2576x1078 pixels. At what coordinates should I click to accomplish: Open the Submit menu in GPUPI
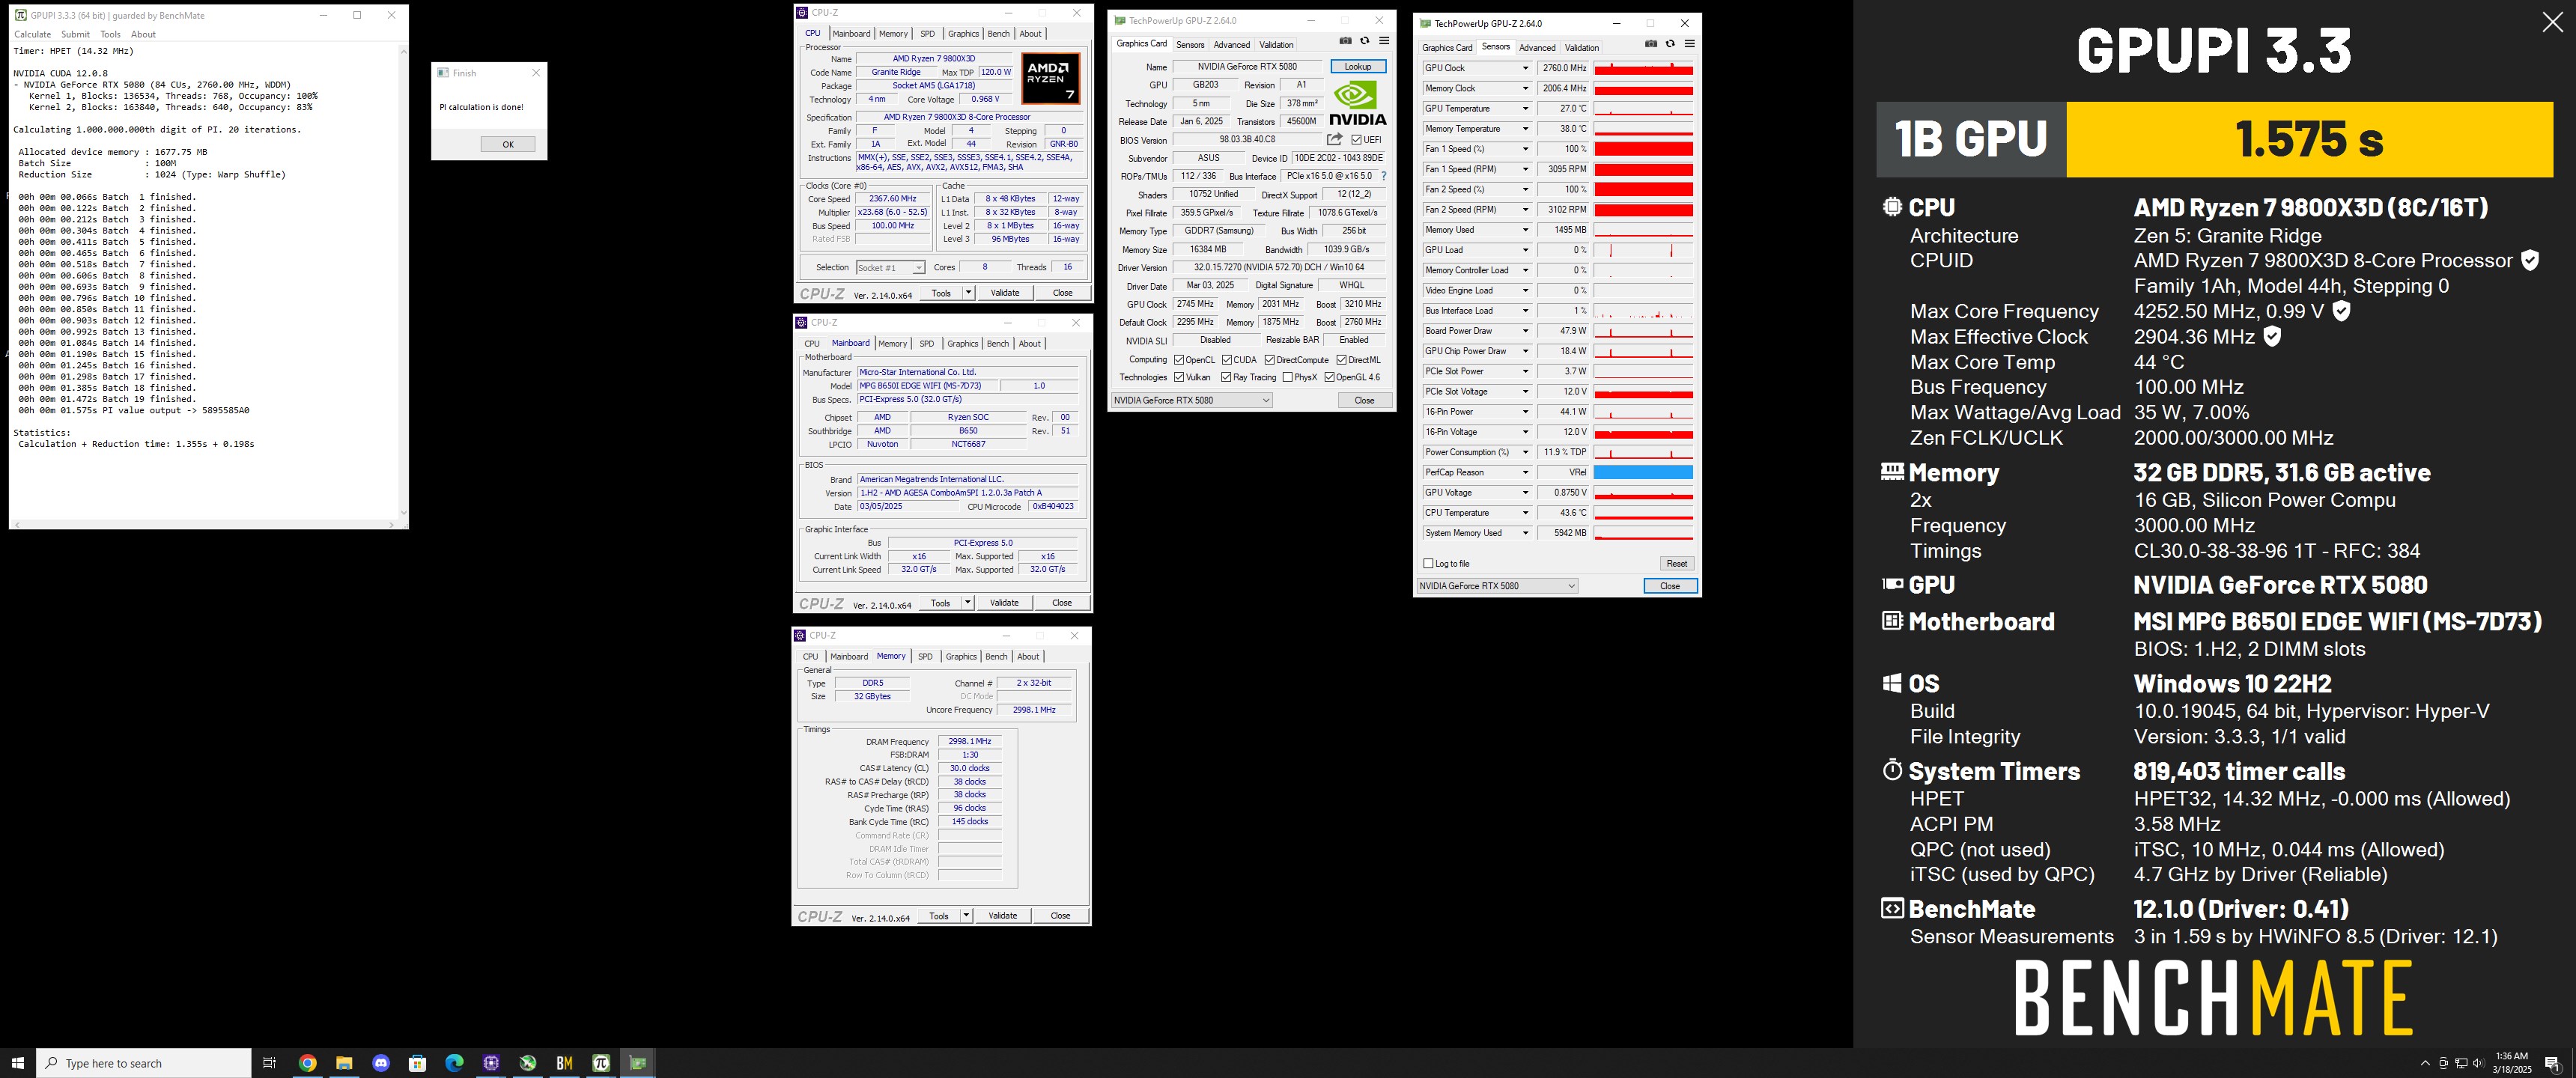(x=75, y=34)
